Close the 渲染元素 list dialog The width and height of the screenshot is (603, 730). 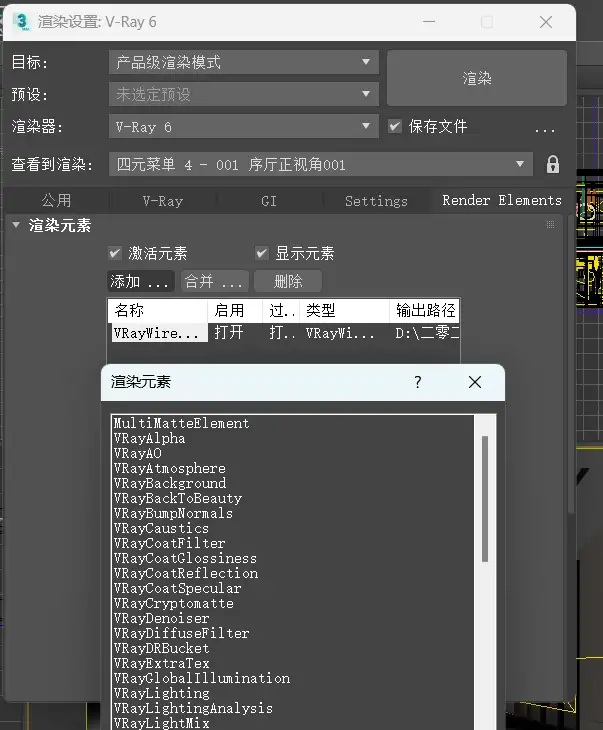pyautogui.click(x=474, y=382)
